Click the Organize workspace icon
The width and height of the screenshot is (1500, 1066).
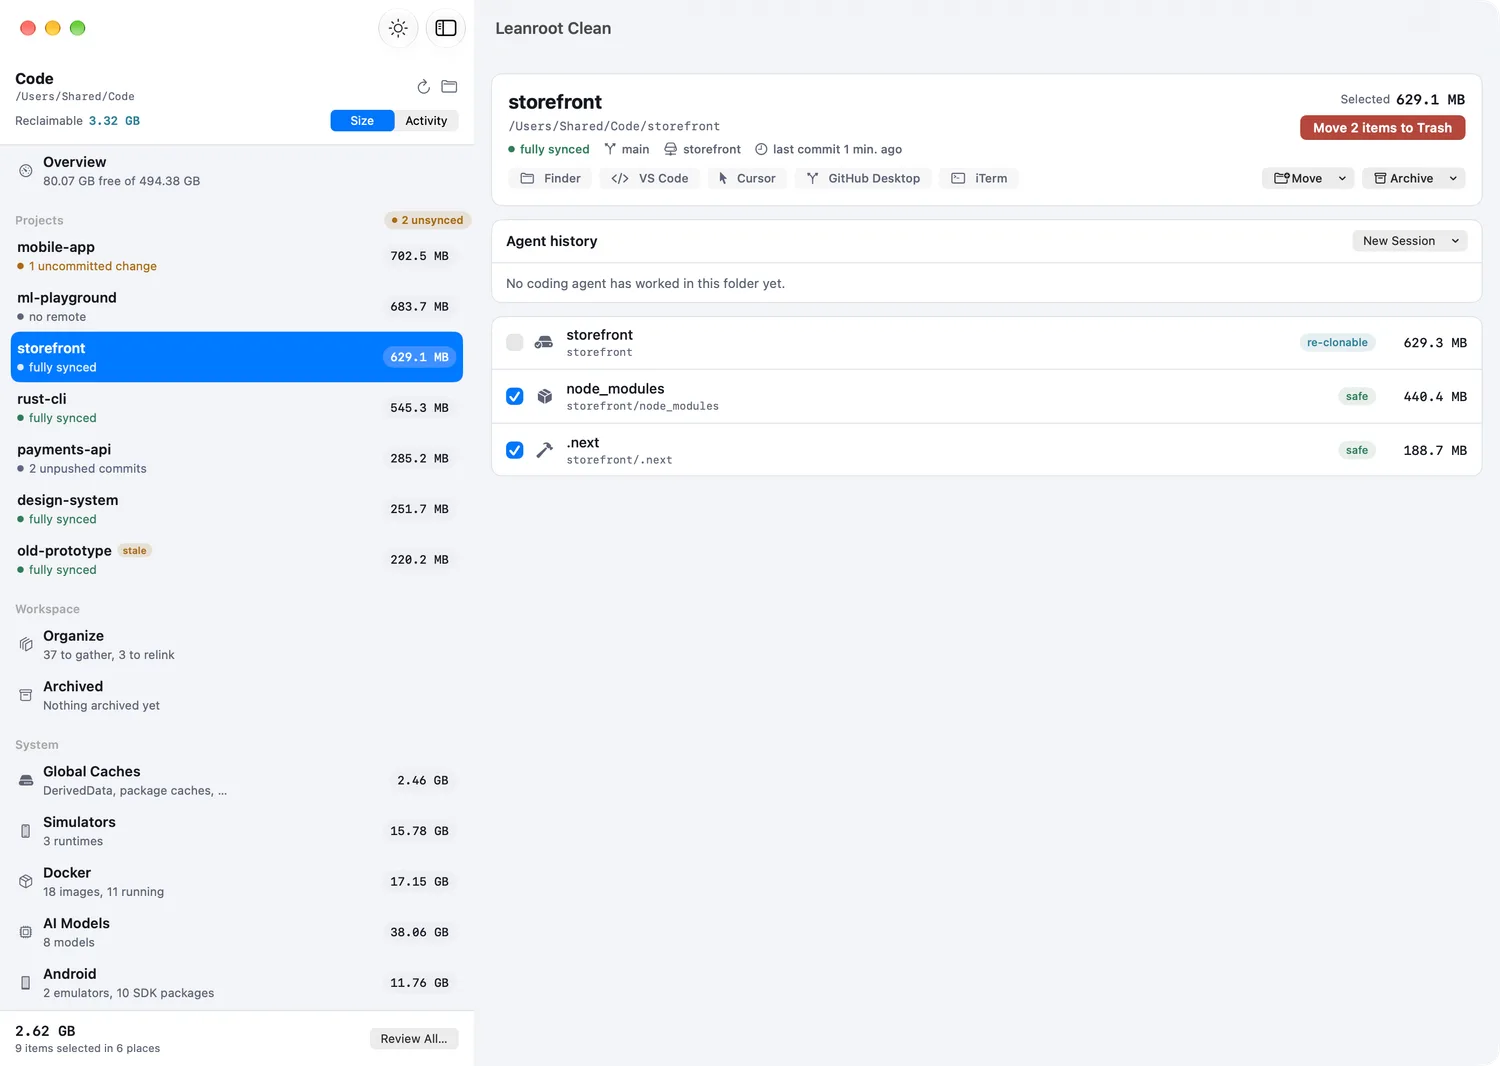26,645
